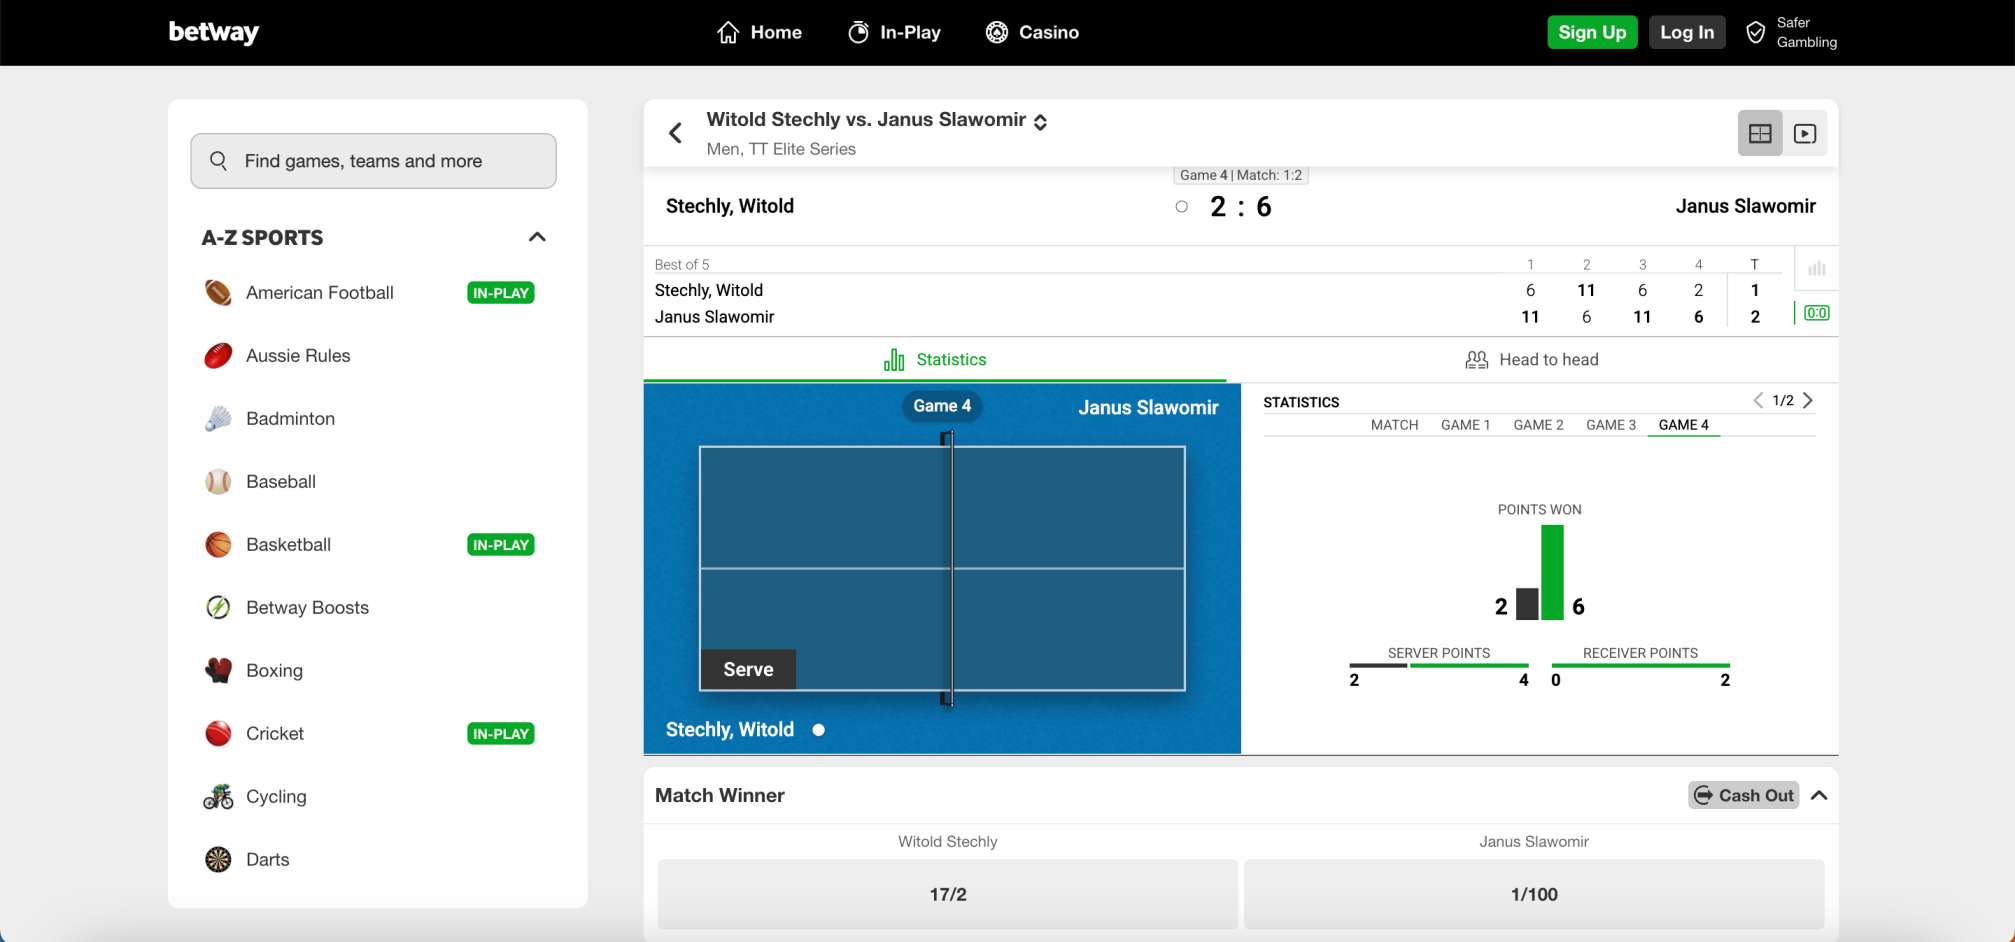Click the Safer Gambling shield icon

coord(1755,33)
